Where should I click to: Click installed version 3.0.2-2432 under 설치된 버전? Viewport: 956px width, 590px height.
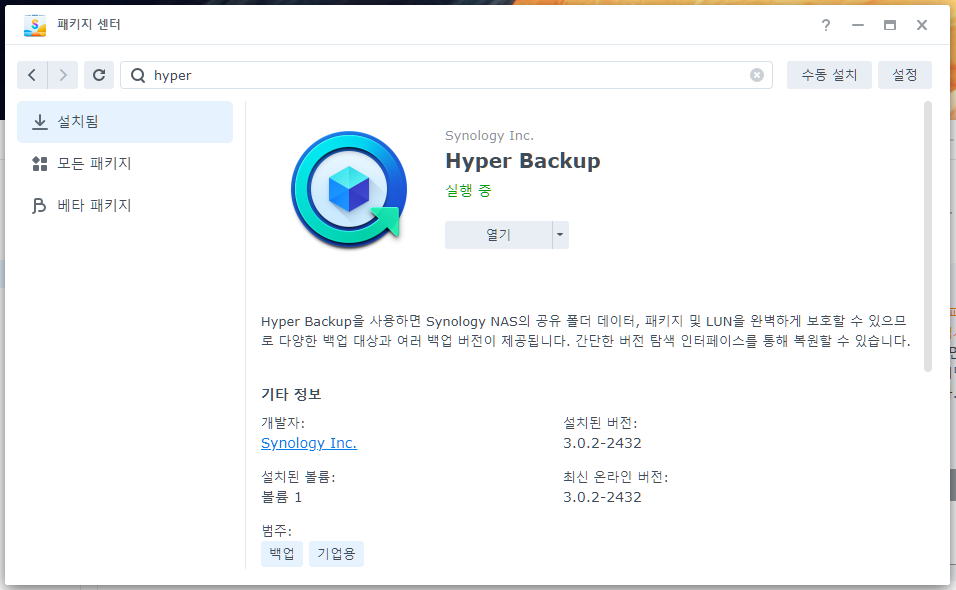[x=602, y=443]
